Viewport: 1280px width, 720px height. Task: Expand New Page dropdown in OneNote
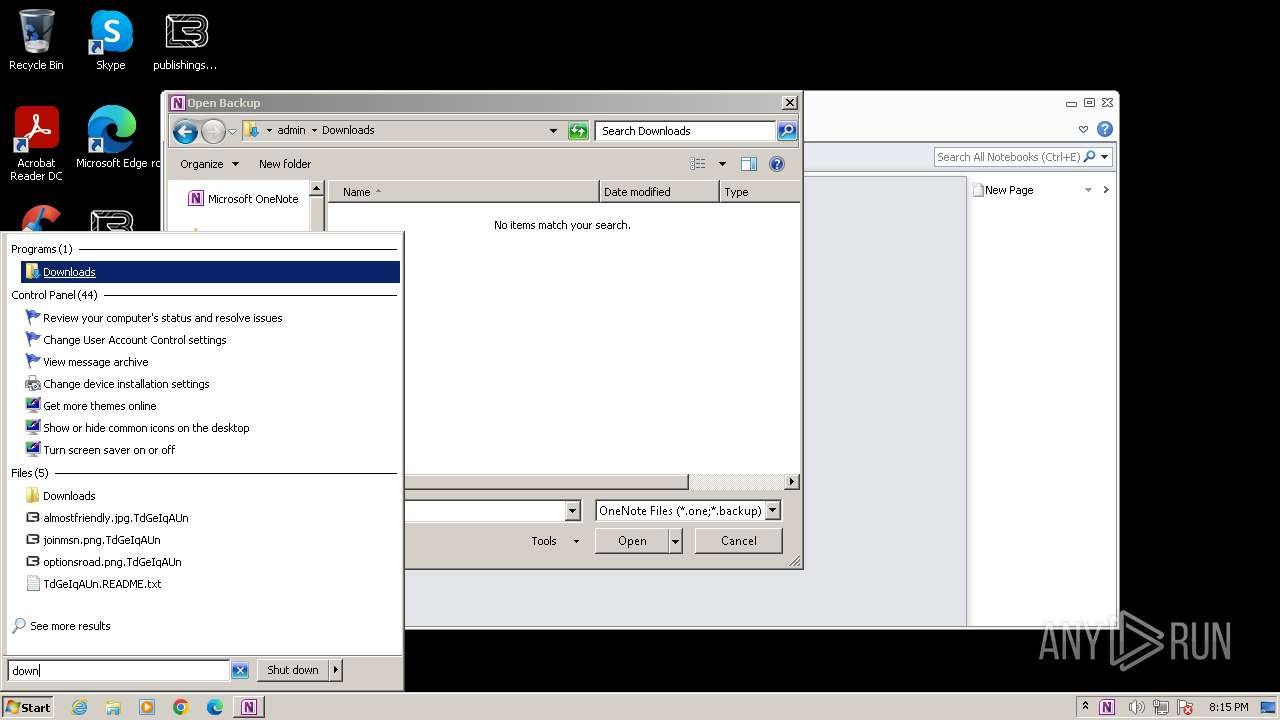click(x=1088, y=190)
